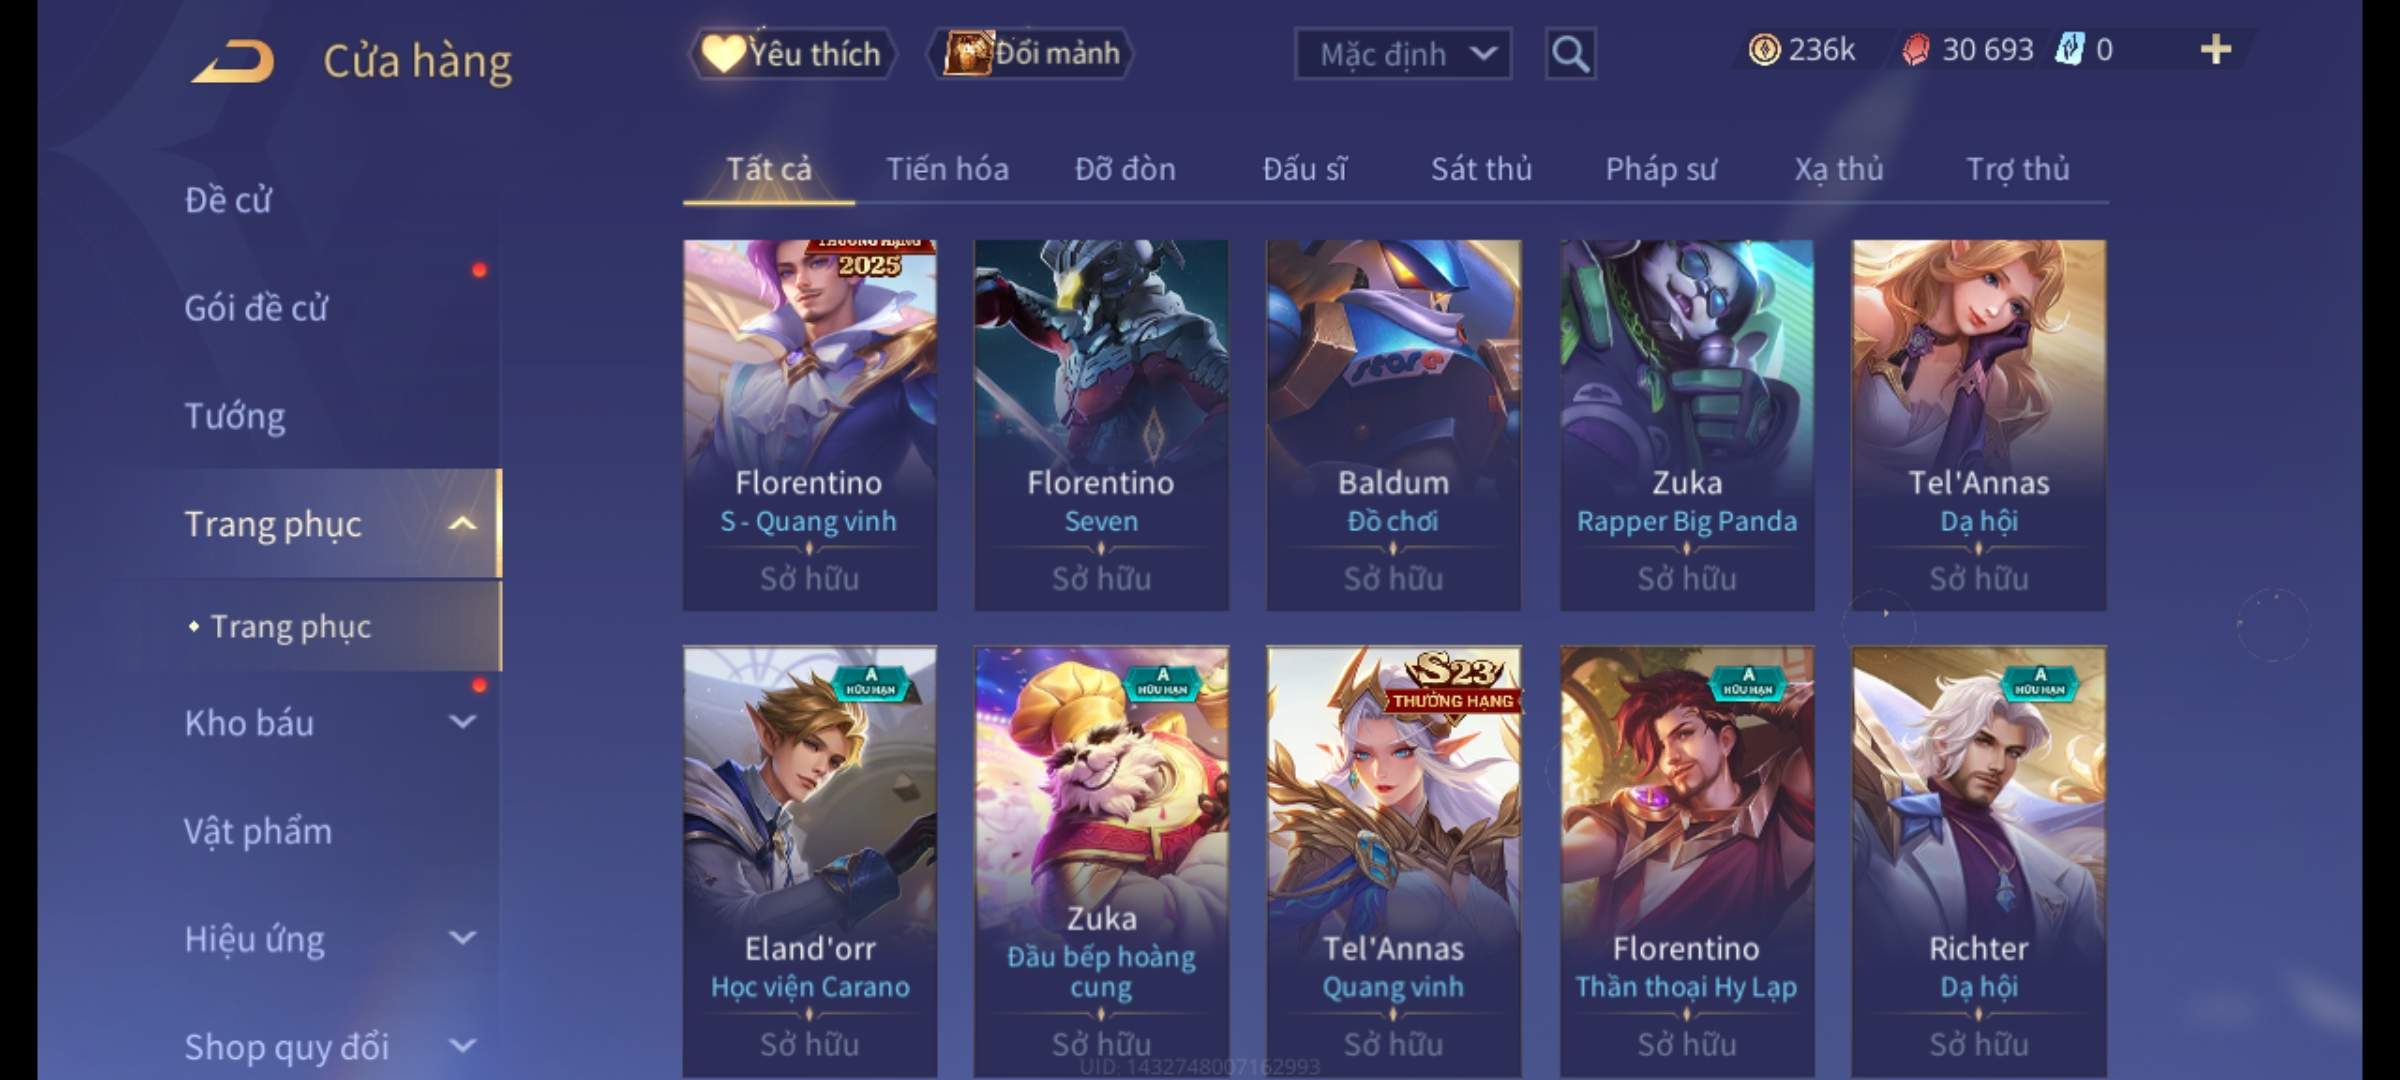Open Đổi mảnh fragment exchange
The width and height of the screenshot is (2400, 1080).
tap(1032, 53)
